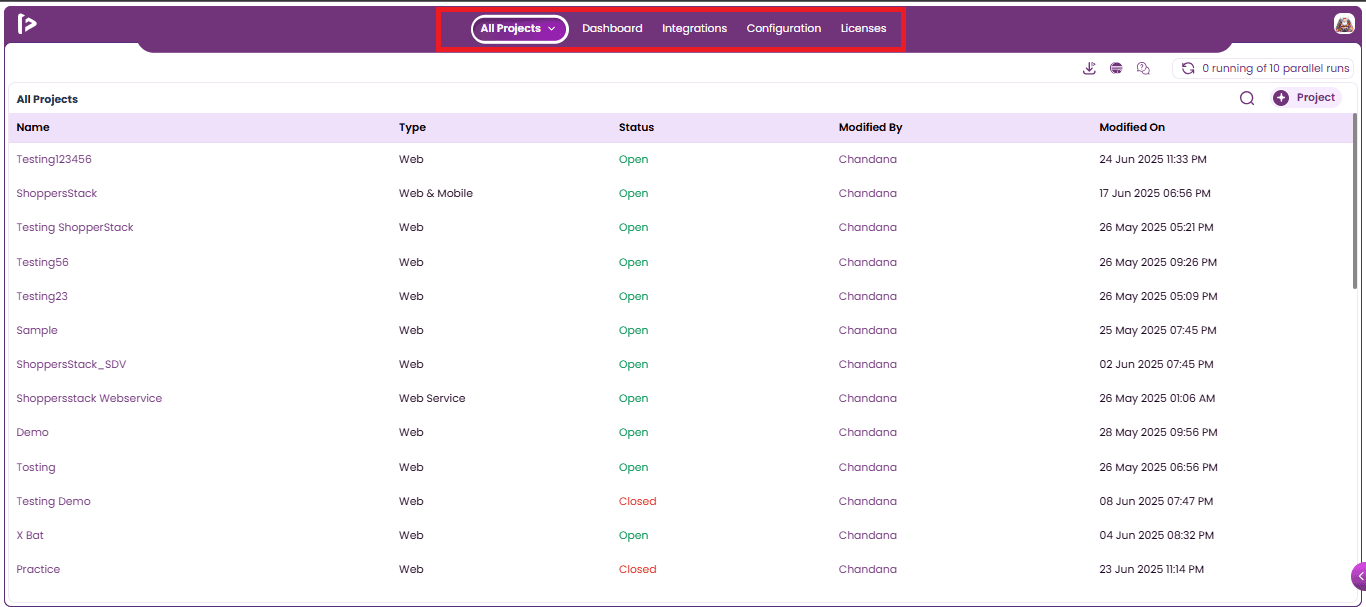Open the help chat bubble icon

click(x=1144, y=68)
